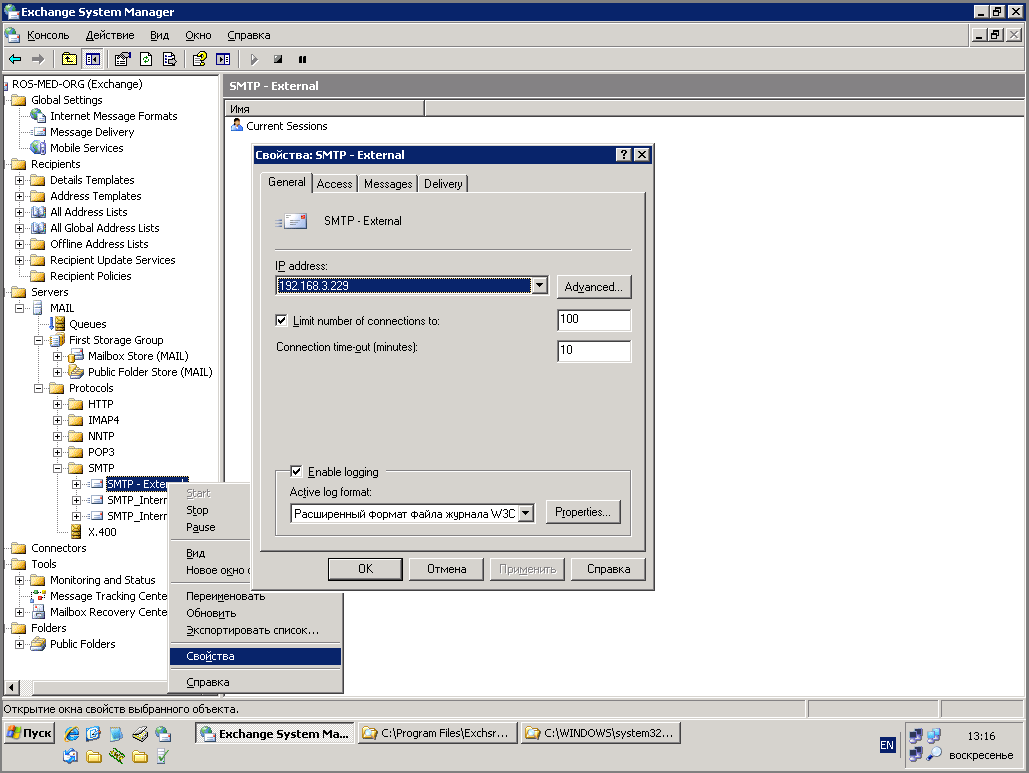This screenshot has width=1029, height=773.
Task: Open the IP address dropdown
Action: tap(539, 285)
